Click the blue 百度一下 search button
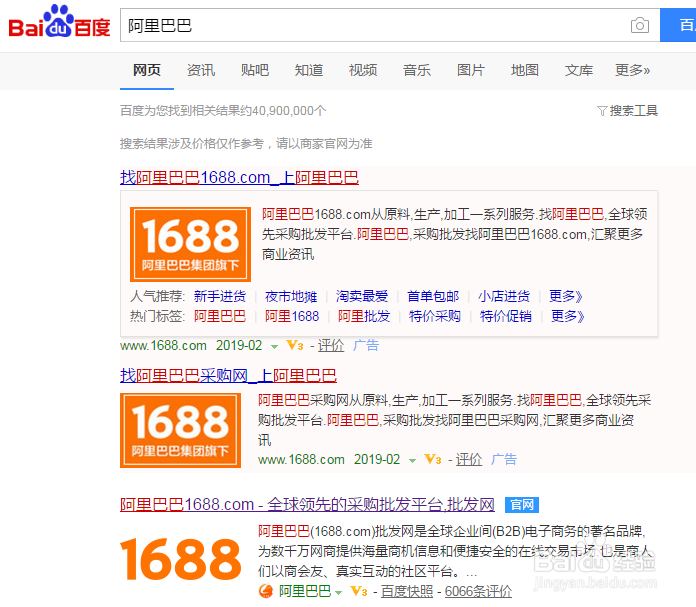 coord(678,25)
